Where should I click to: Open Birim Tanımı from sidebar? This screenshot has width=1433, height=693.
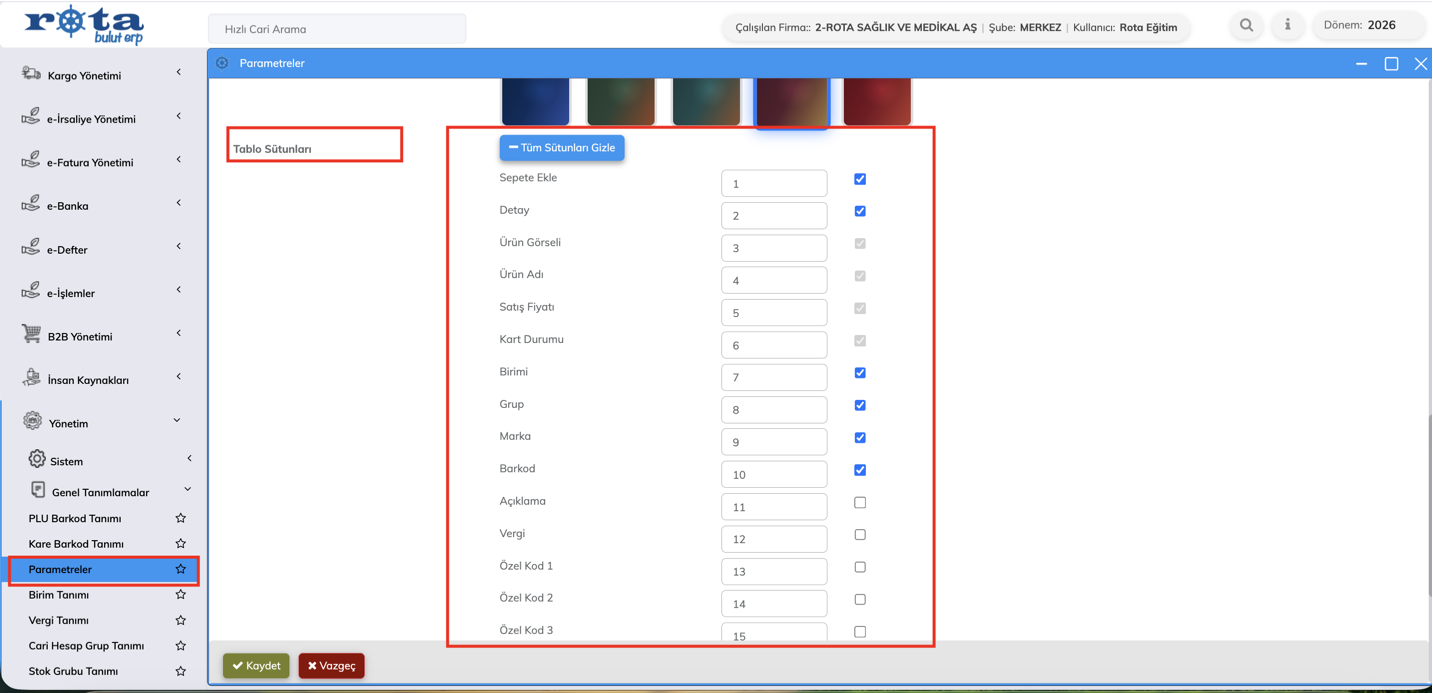pos(59,595)
